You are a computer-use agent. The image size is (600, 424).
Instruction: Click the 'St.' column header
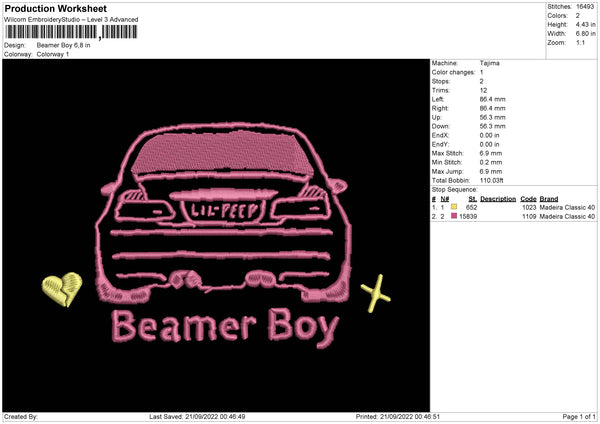coord(473,199)
